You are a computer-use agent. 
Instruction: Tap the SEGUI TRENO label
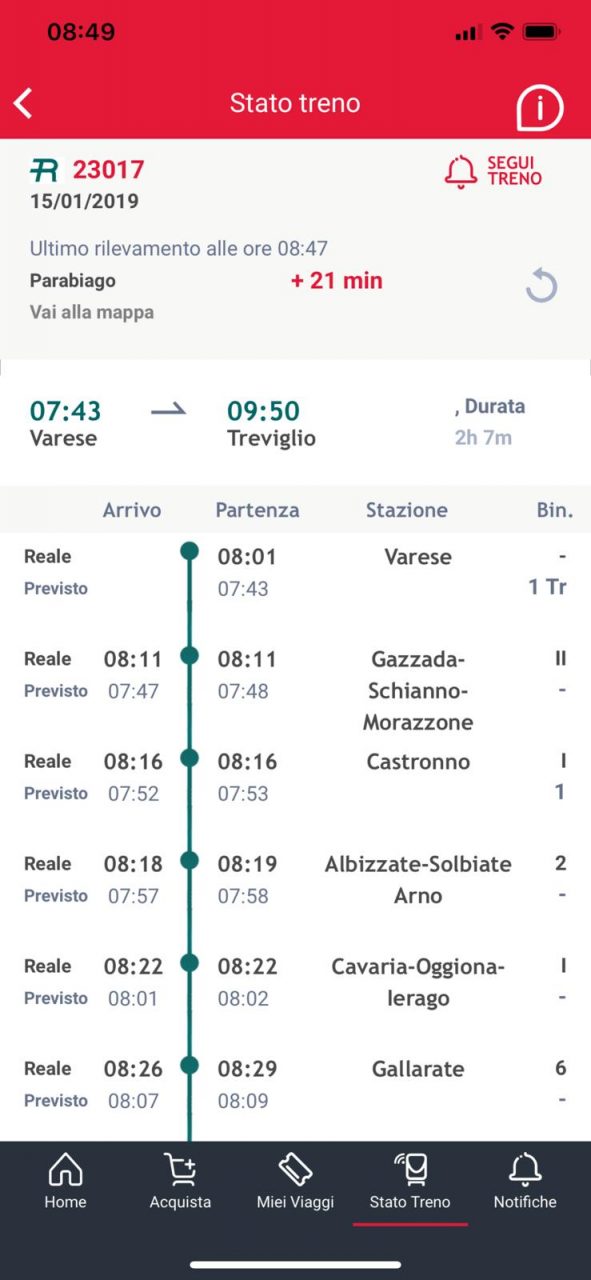[x=514, y=171]
